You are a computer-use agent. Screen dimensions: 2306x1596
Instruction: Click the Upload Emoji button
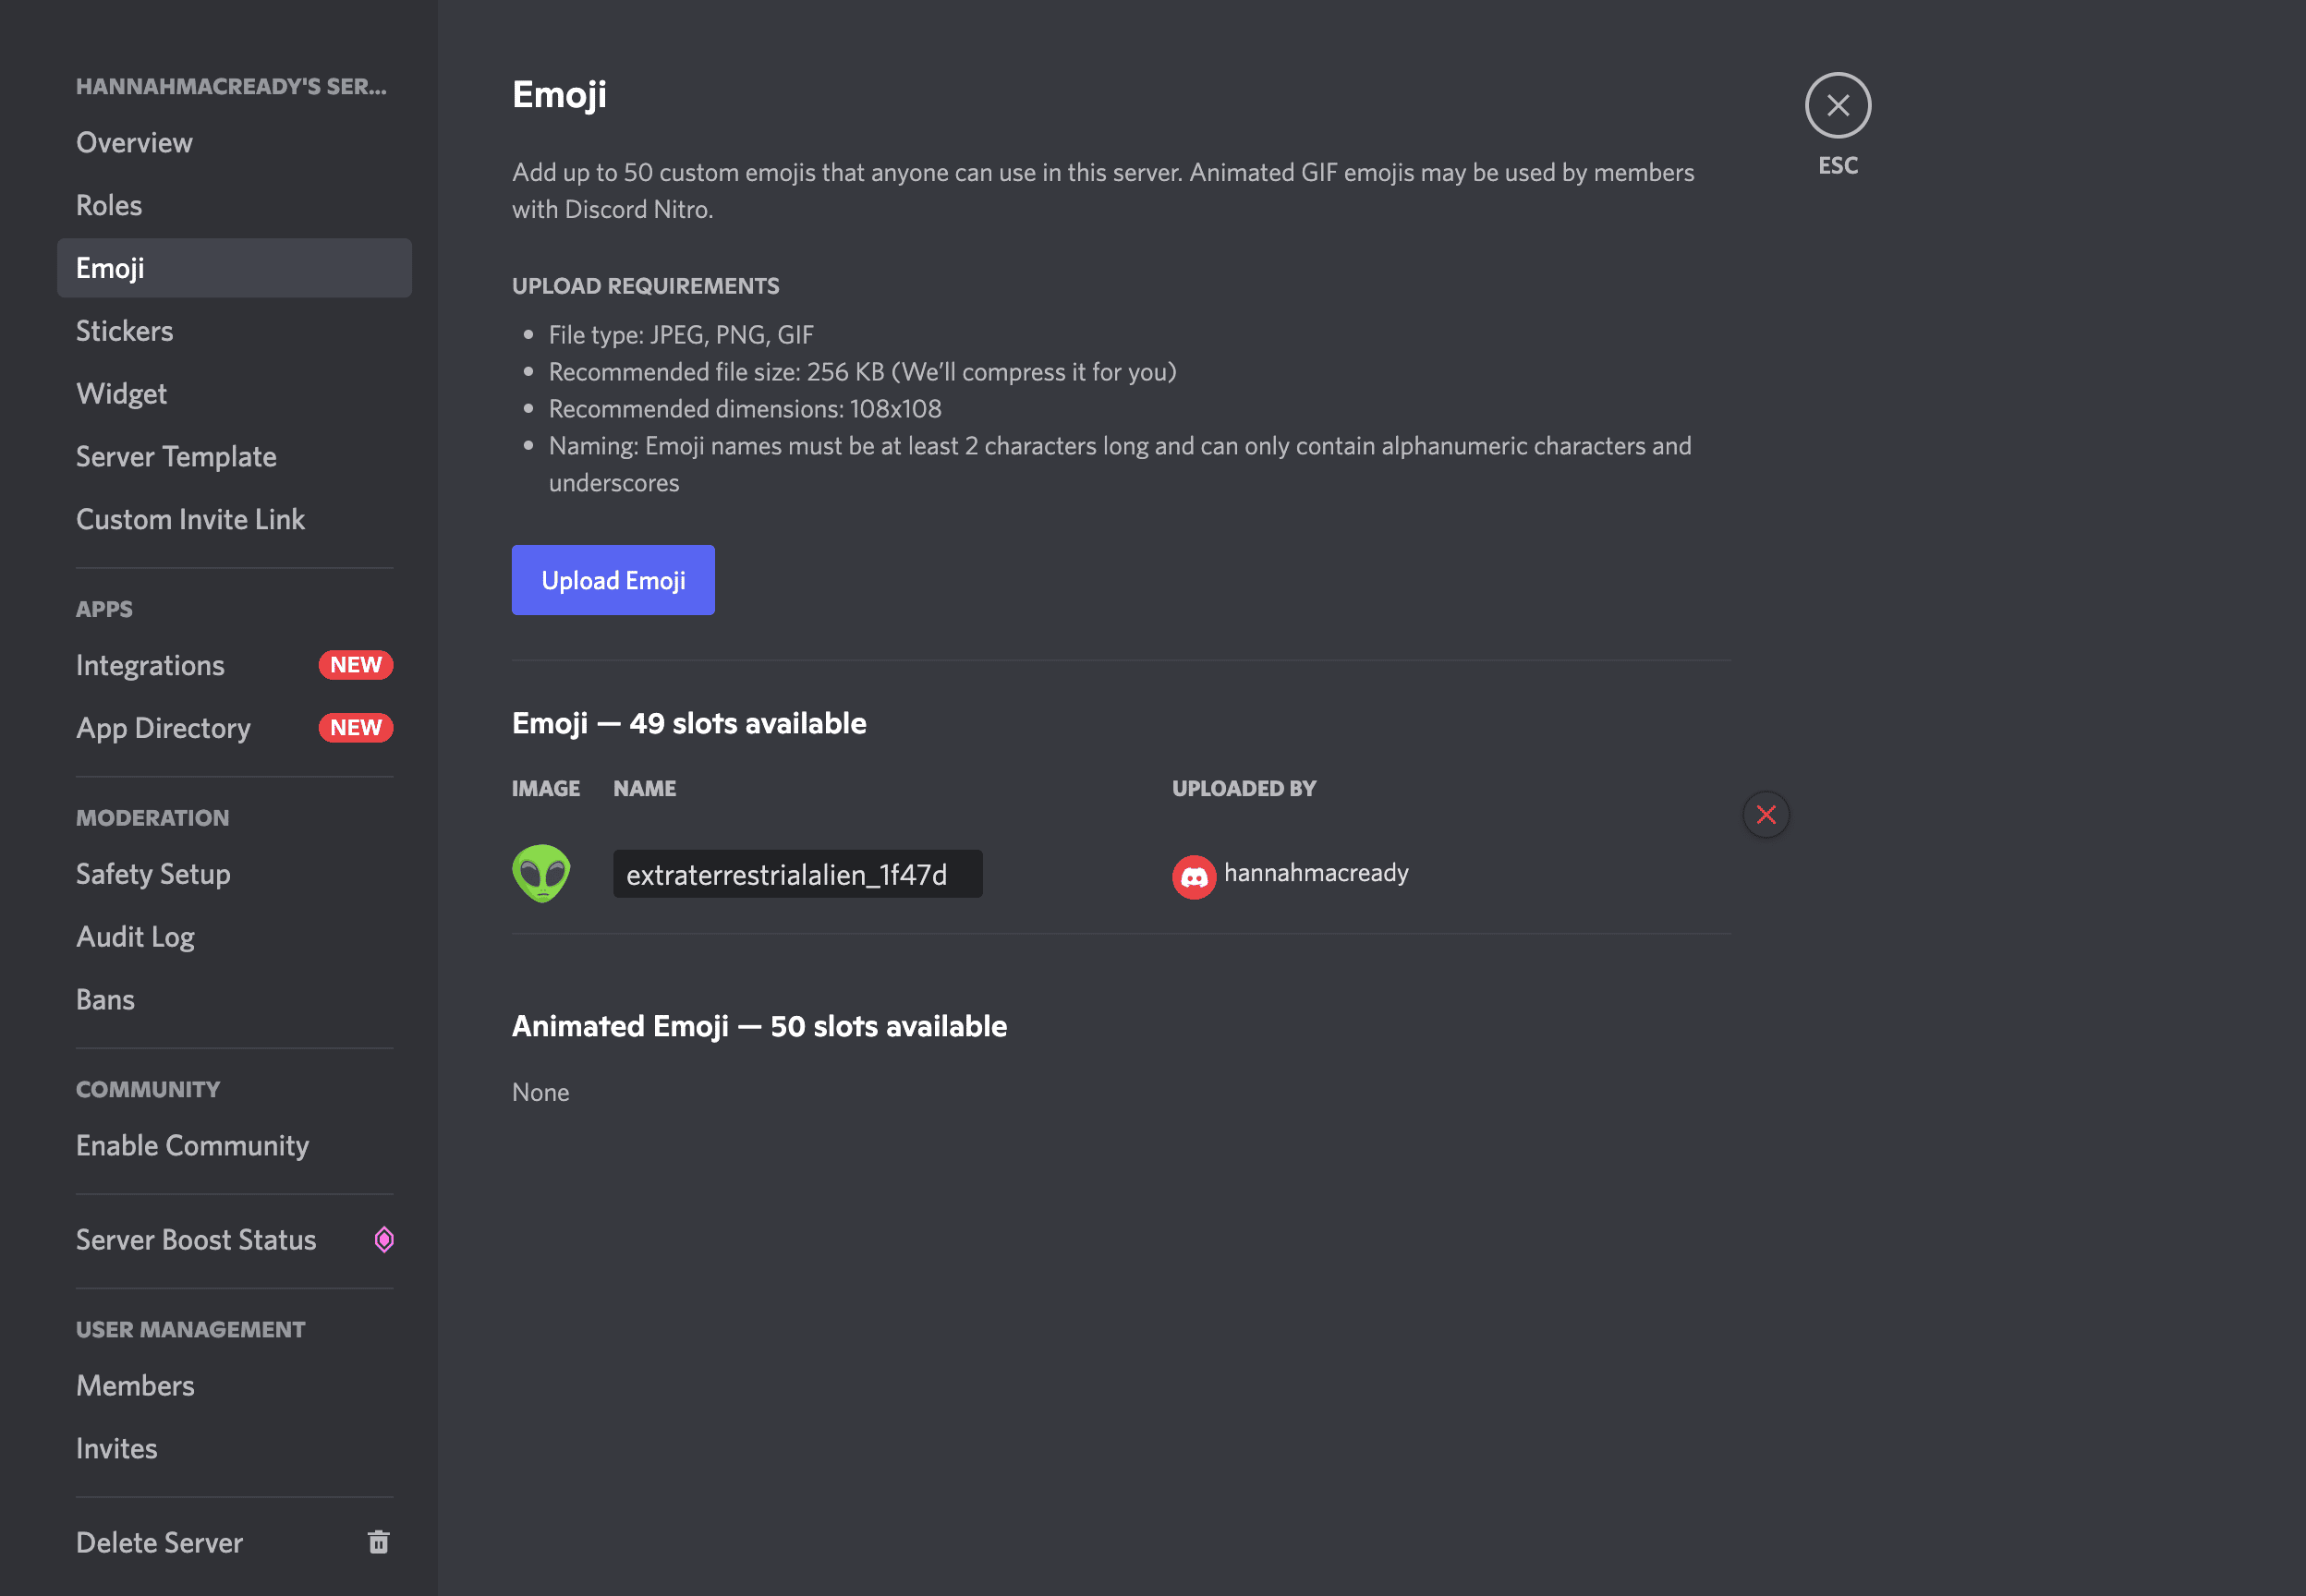tap(612, 580)
